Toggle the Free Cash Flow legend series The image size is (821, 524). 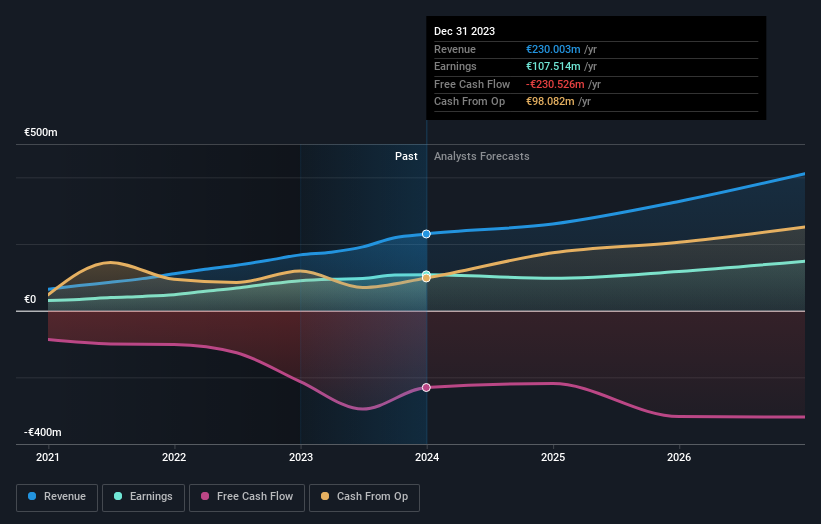(x=247, y=497)
